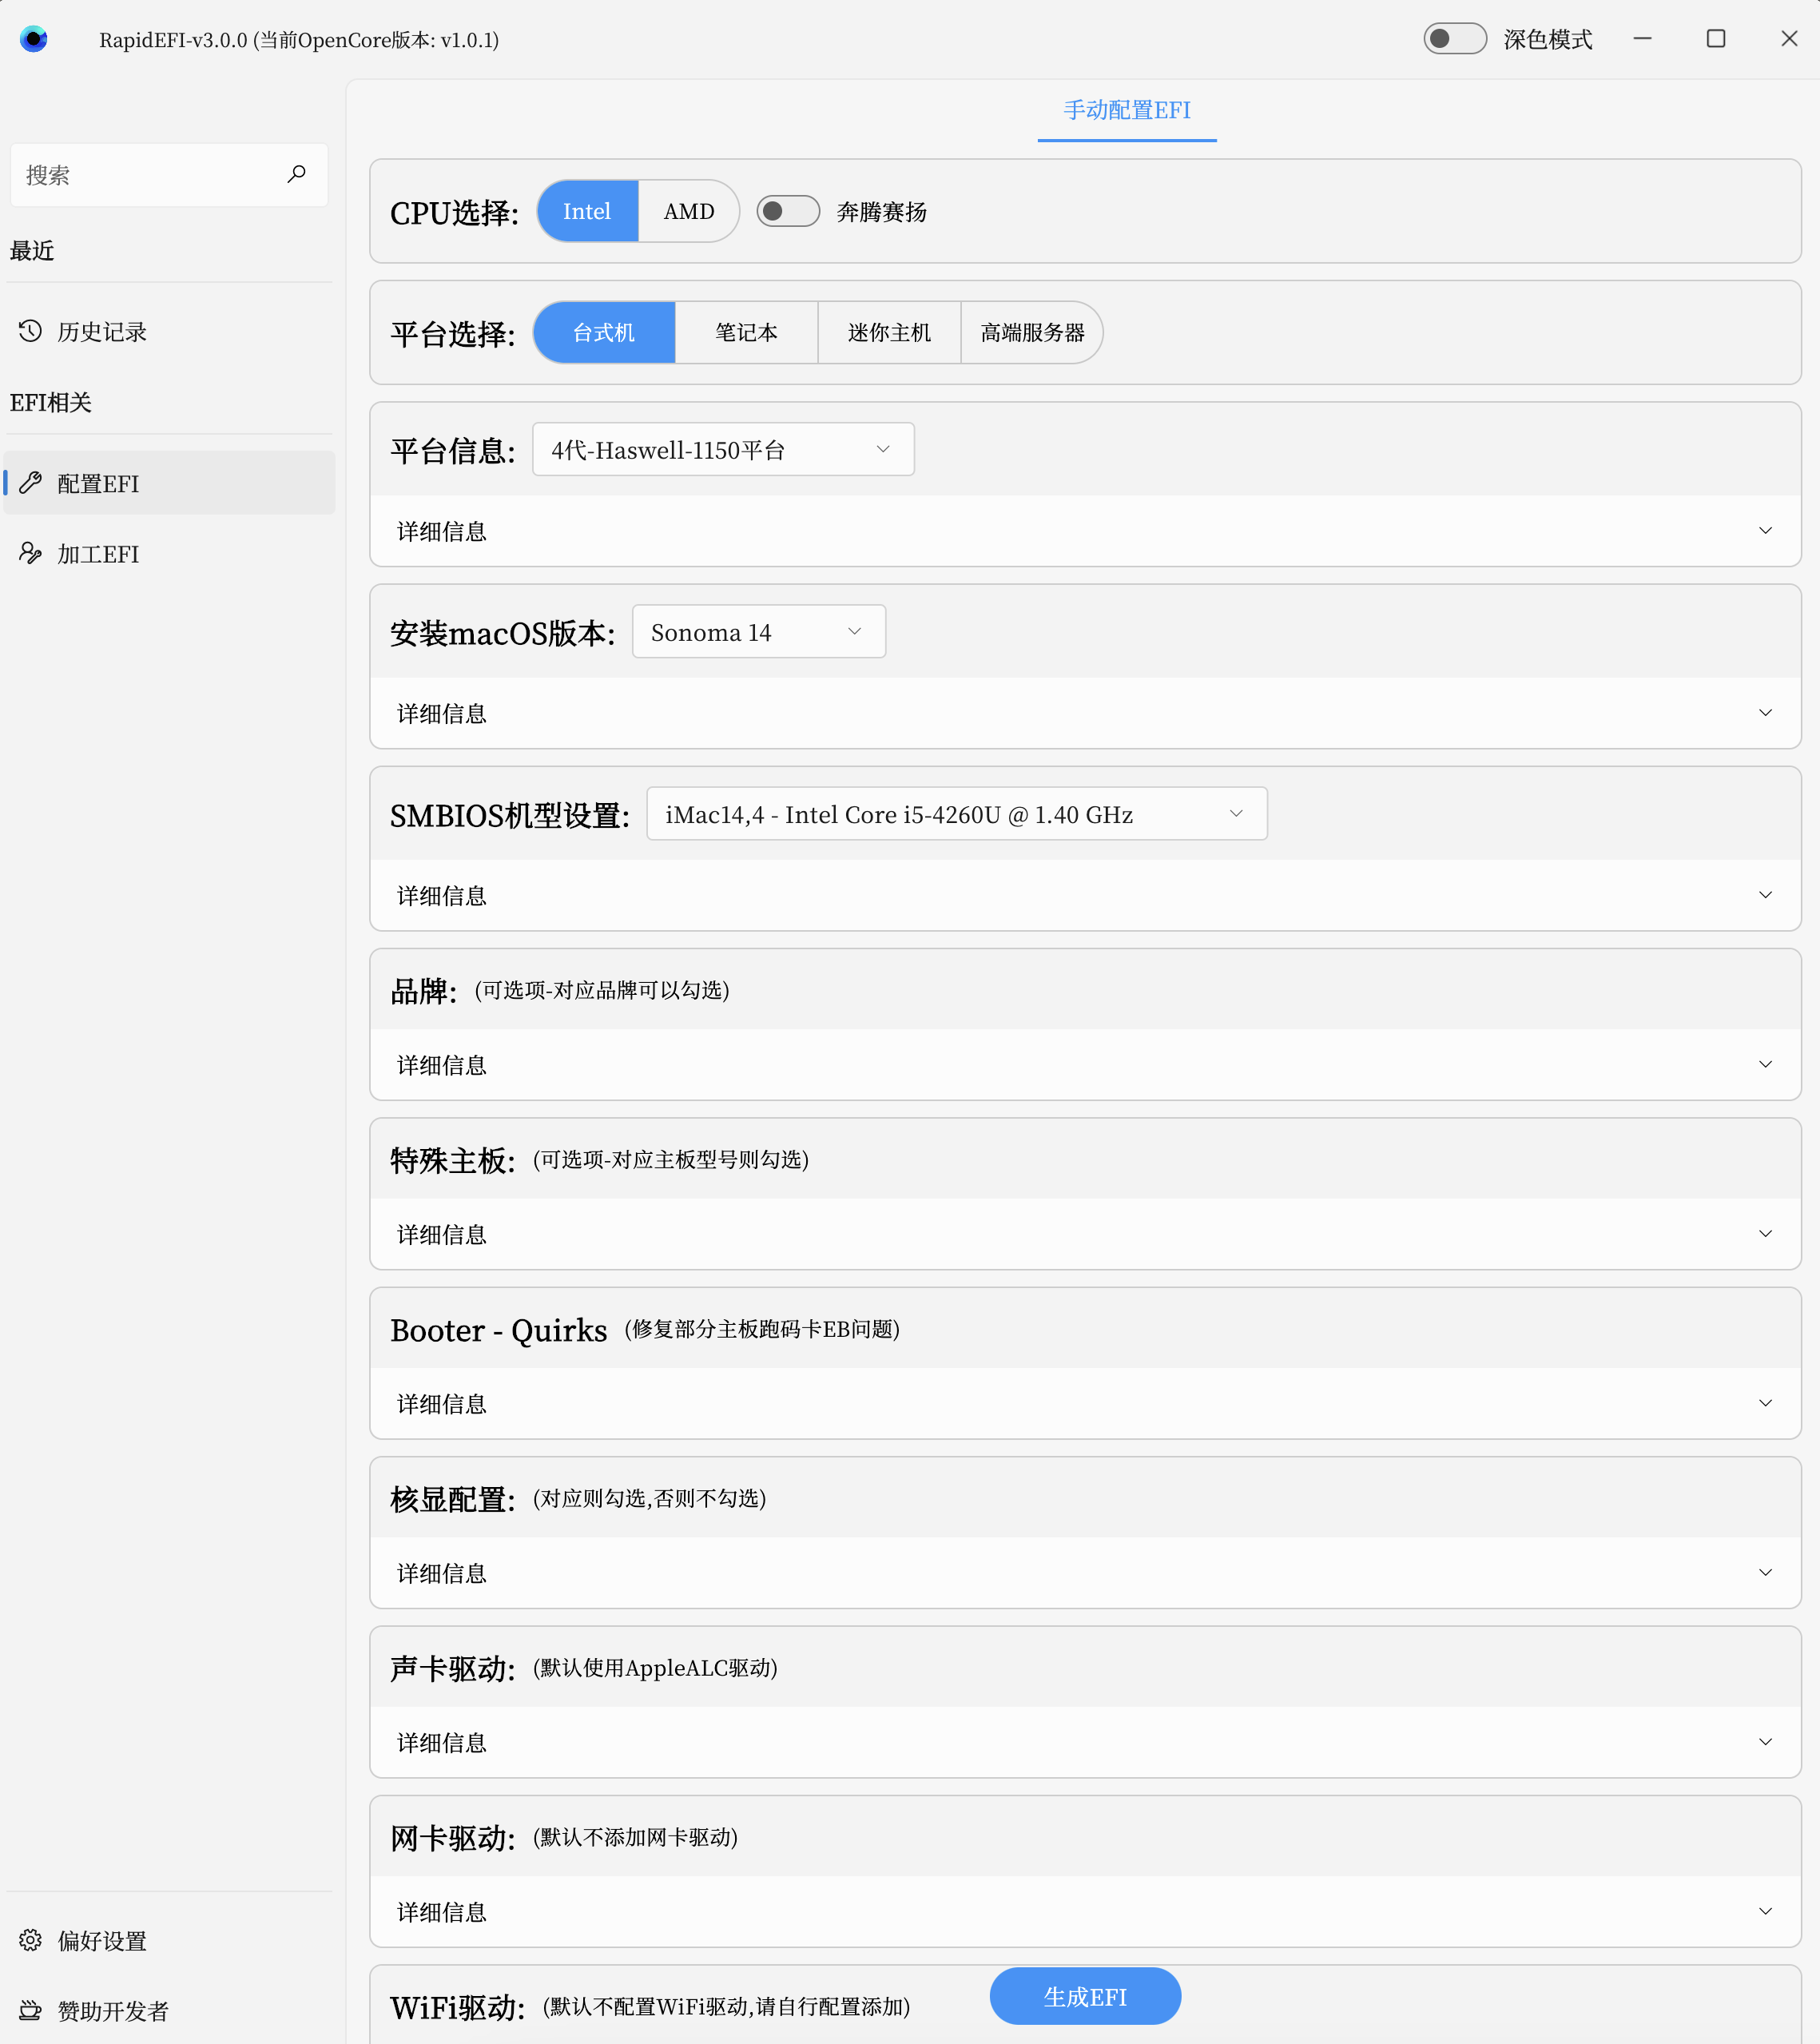The width and height of the screenshot is (1820, 2044).
Task: Click the EFI相关 sidebar section header
Action: (x=50, y=402)
